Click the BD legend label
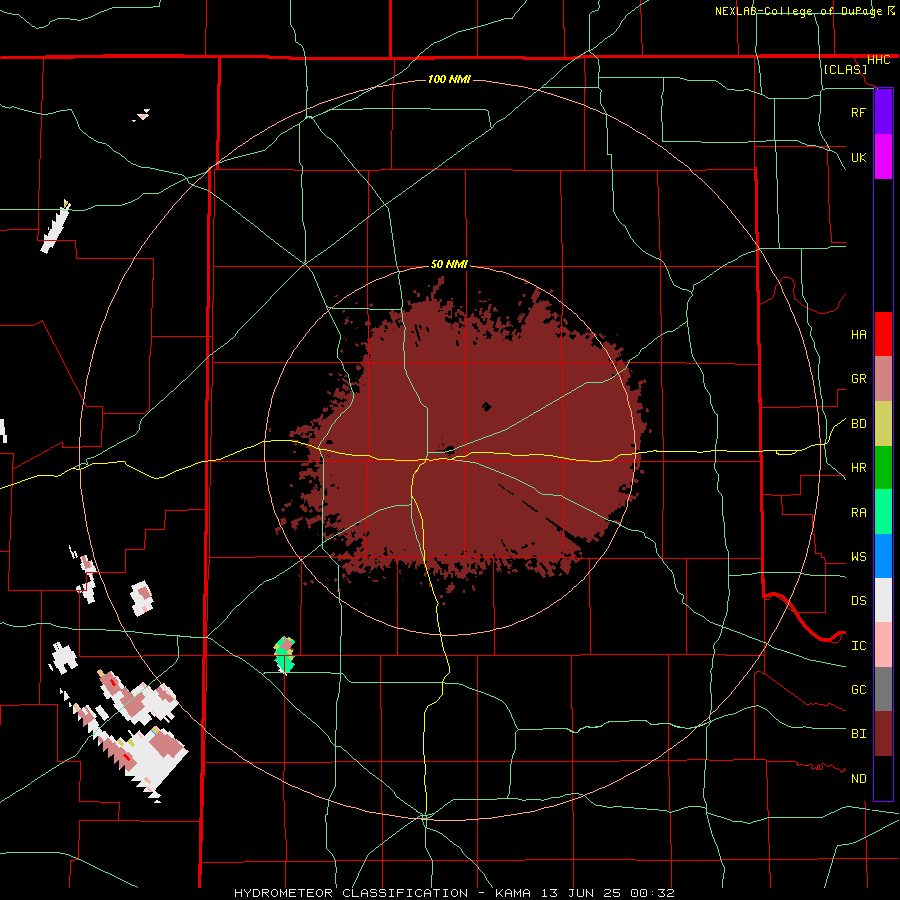 pos(858,424)
